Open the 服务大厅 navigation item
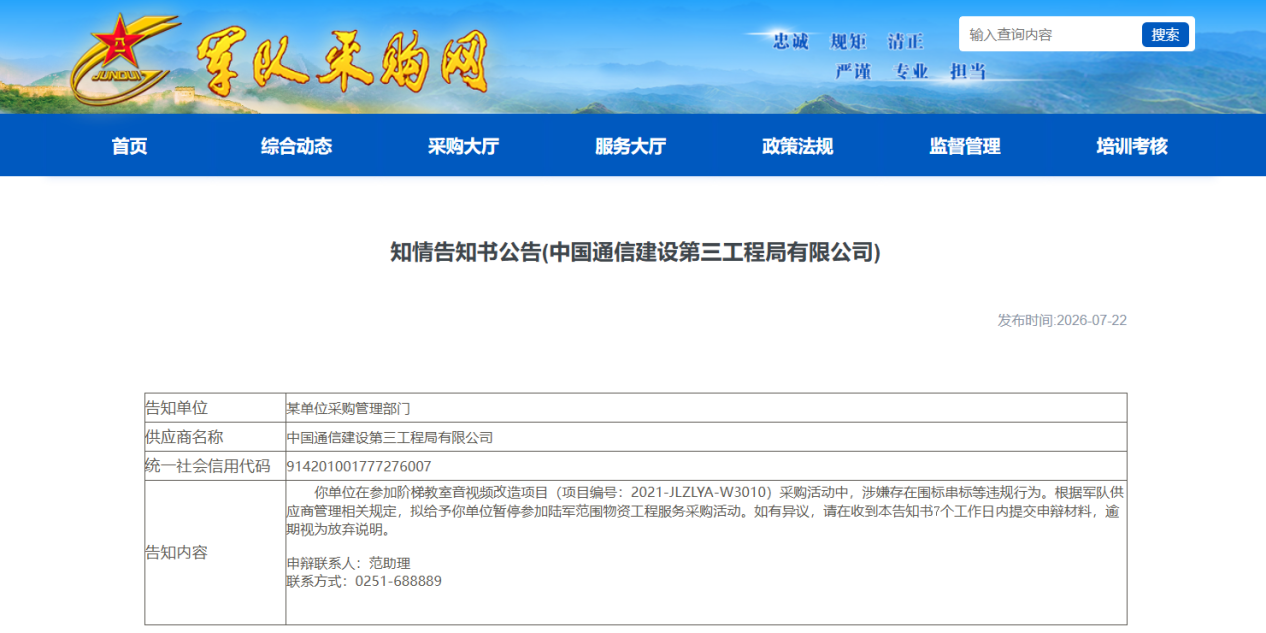This screenshot has height=633, width=1266. tap(630, 146)
